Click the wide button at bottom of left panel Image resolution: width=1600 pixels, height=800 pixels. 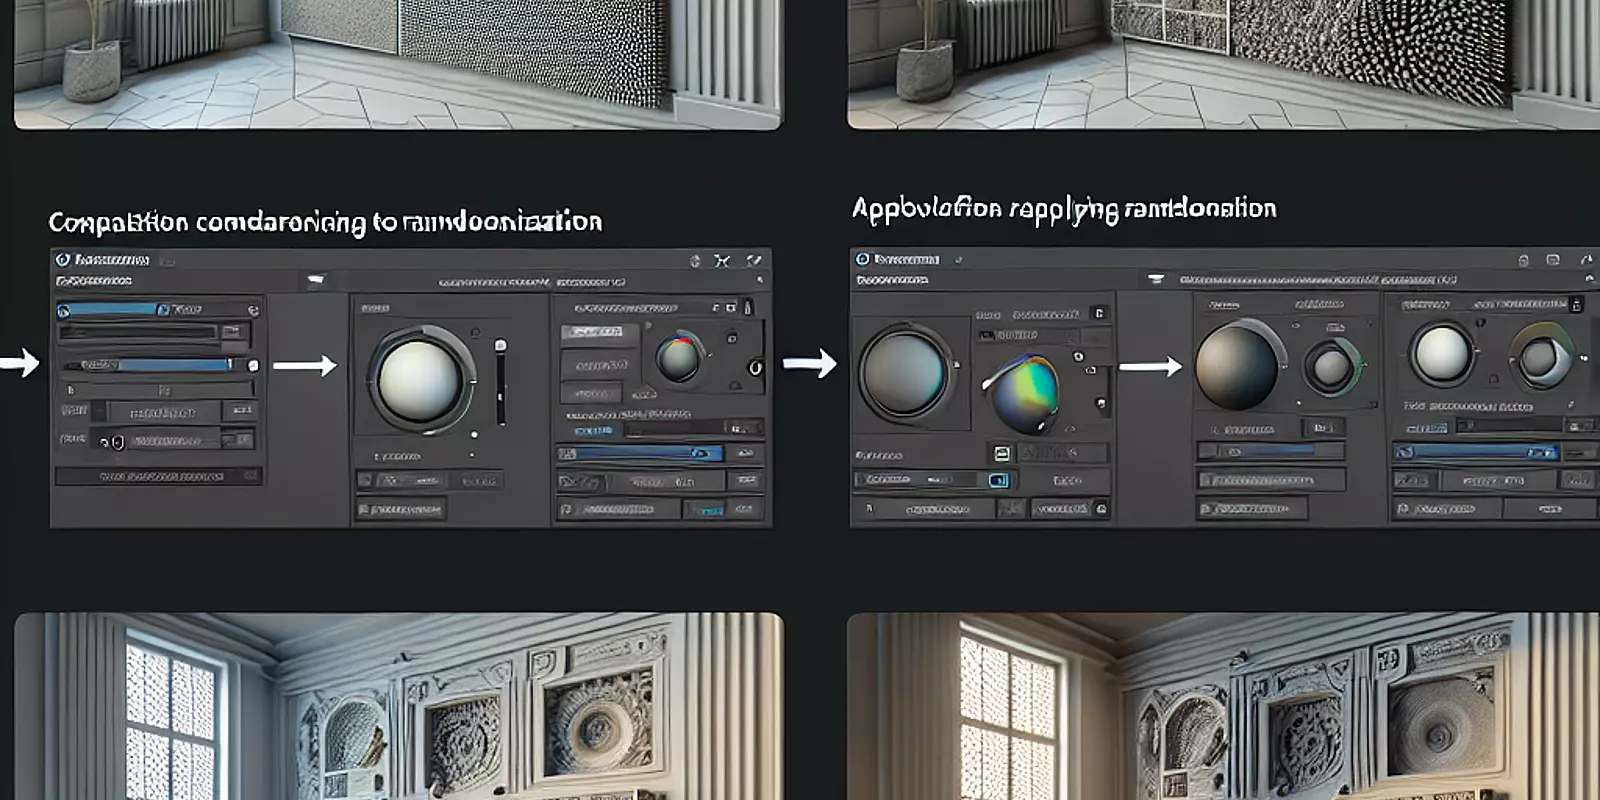(x=158, y=477)
